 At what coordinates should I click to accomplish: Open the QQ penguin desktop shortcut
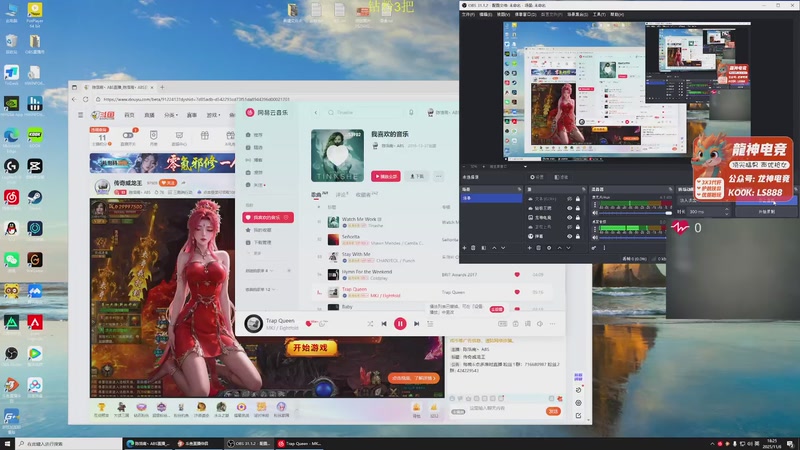click(x=11, y=229)
